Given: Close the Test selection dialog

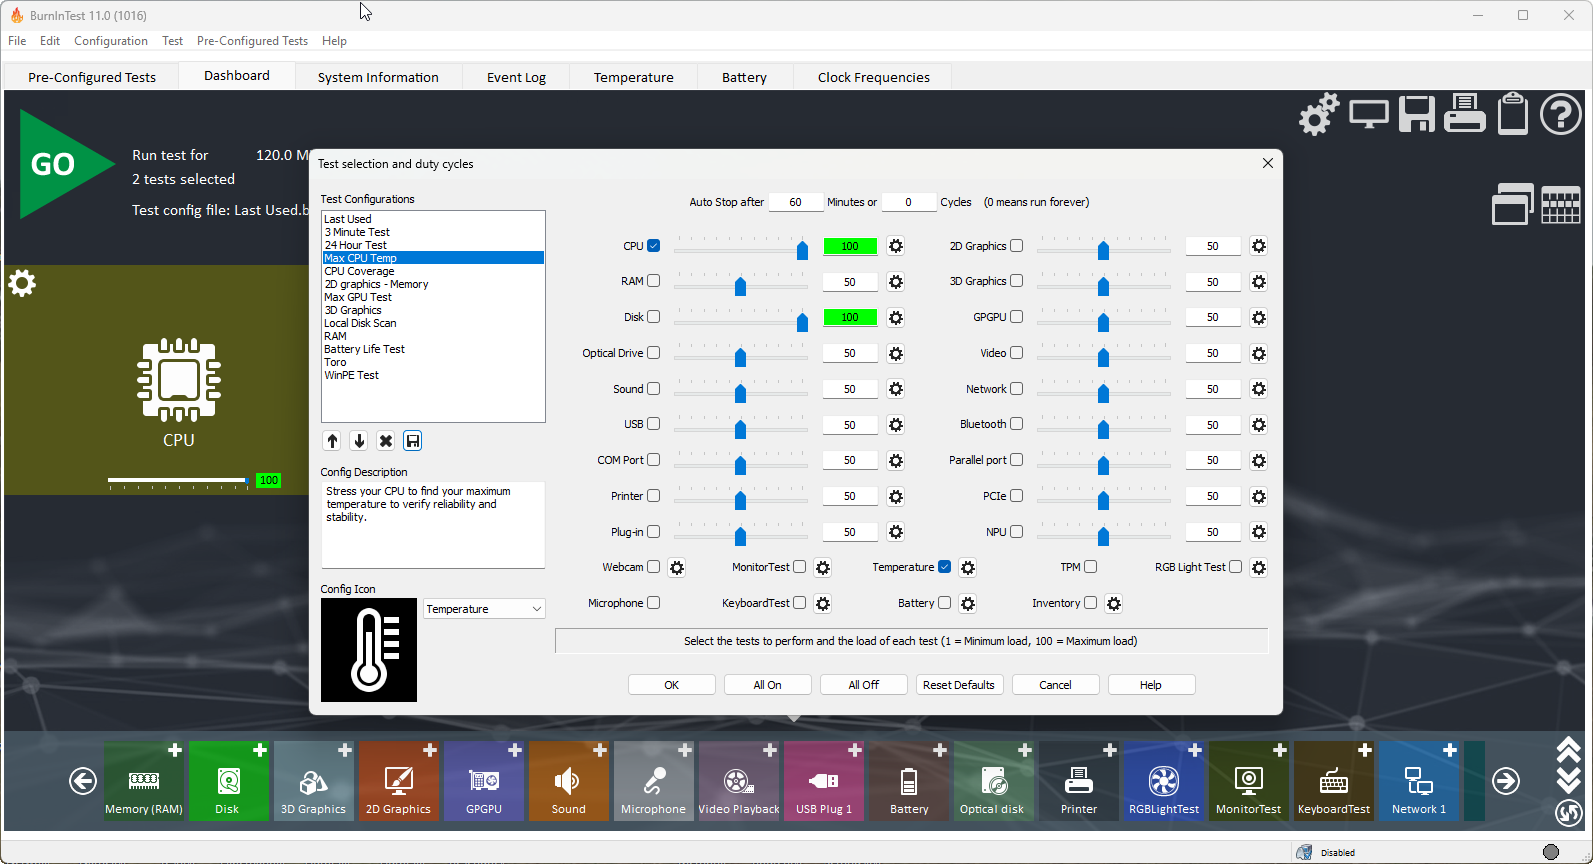Looking at the screenshot, I should pos(1268,163).
